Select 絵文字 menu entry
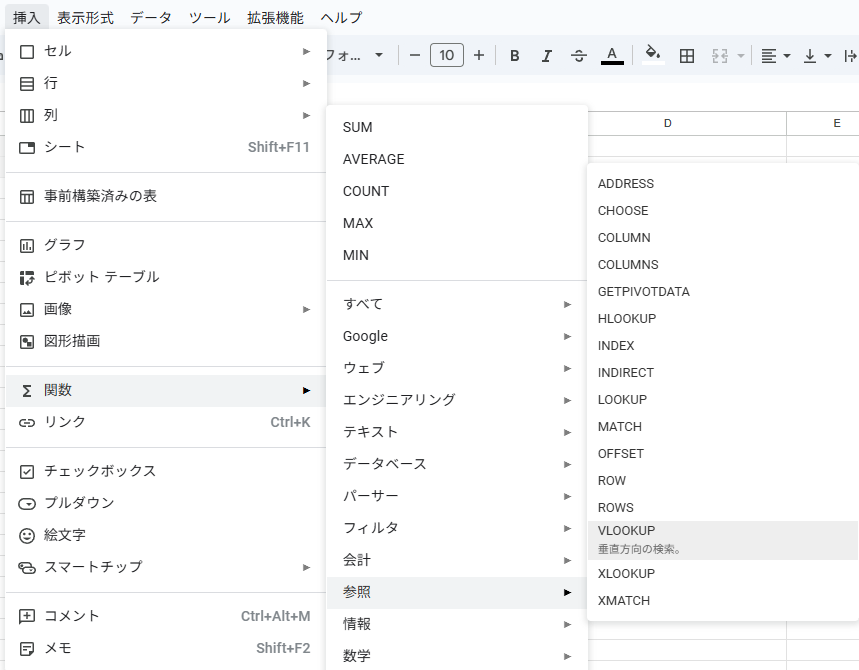This screenshot has height=670, width=859. pos(165,535)
